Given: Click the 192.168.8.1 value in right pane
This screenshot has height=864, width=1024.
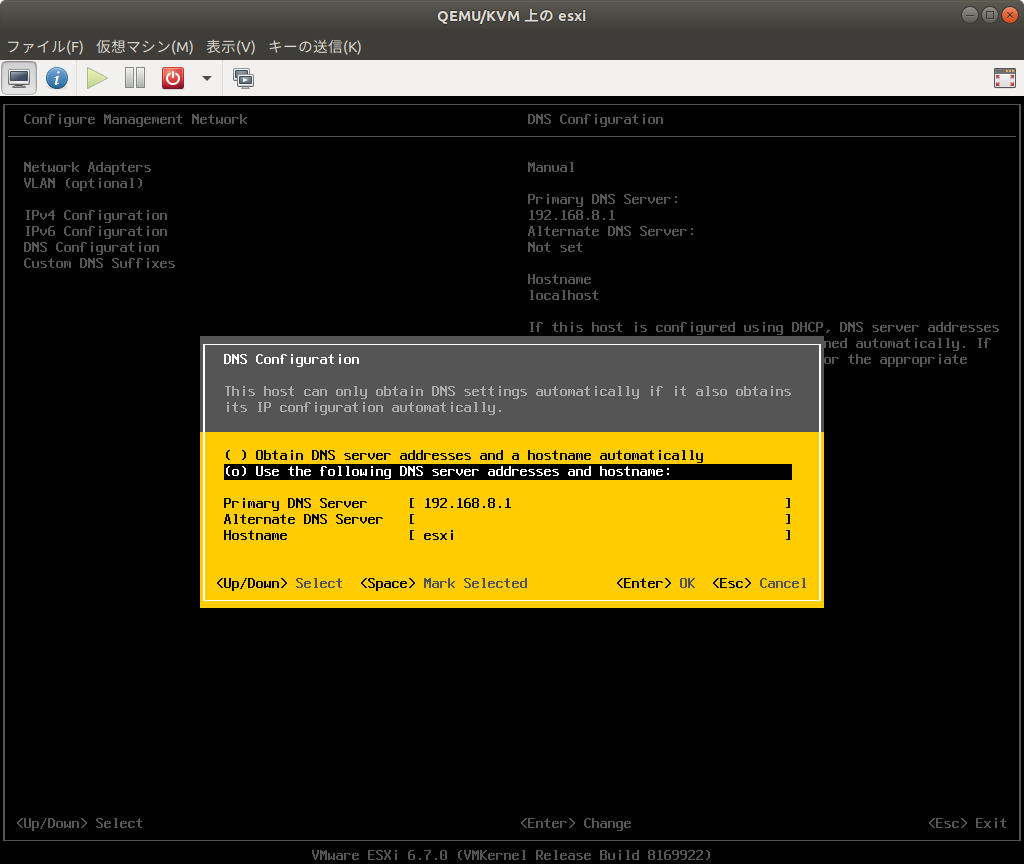Looking at the screenshot, I should point(571,216).
